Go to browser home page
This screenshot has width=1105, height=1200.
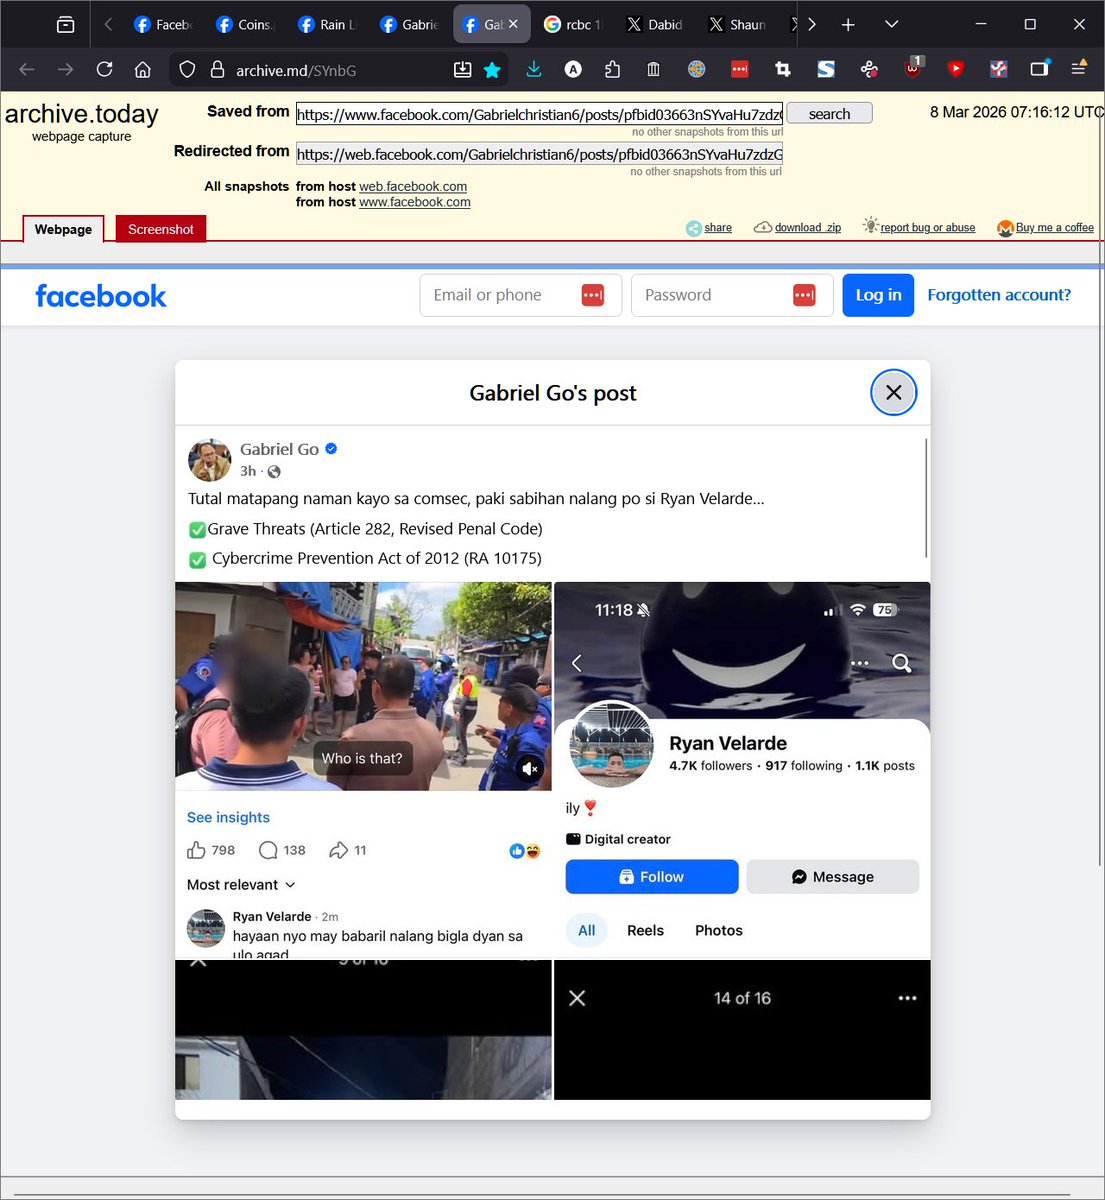click(143, 70)
